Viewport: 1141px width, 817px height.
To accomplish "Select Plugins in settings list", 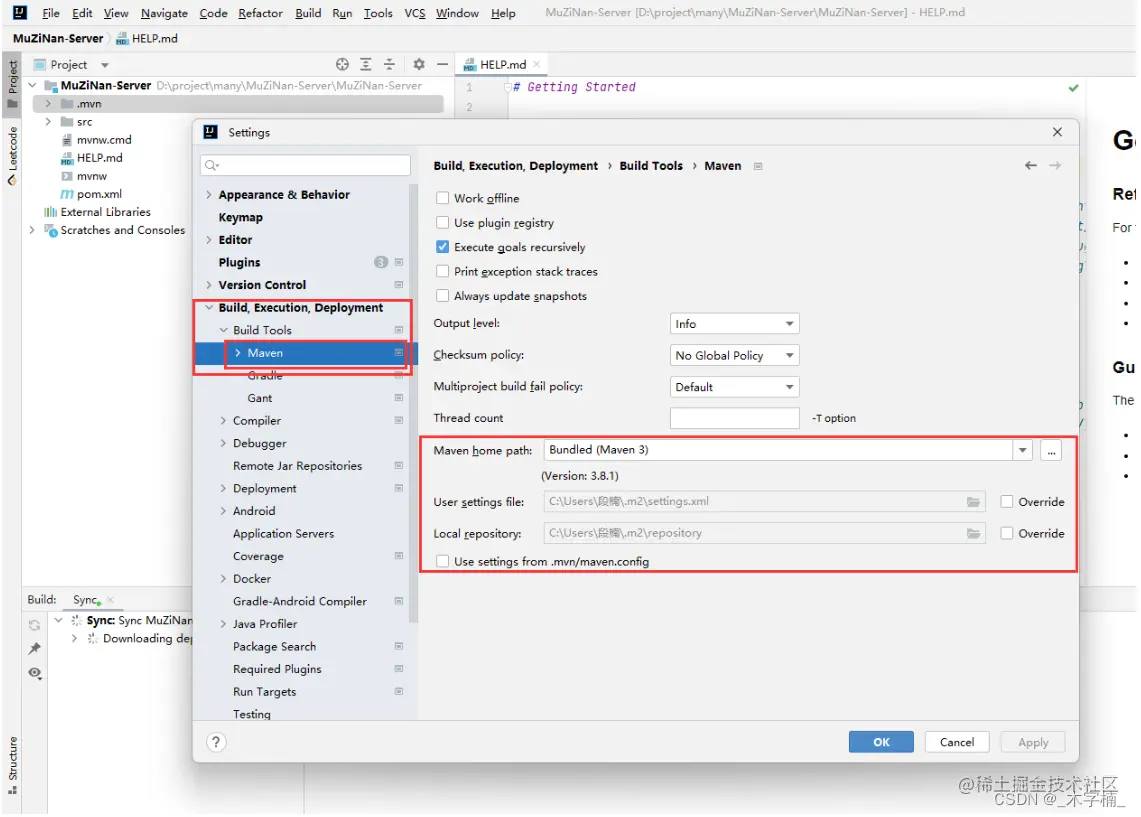I will click(239, 262).
